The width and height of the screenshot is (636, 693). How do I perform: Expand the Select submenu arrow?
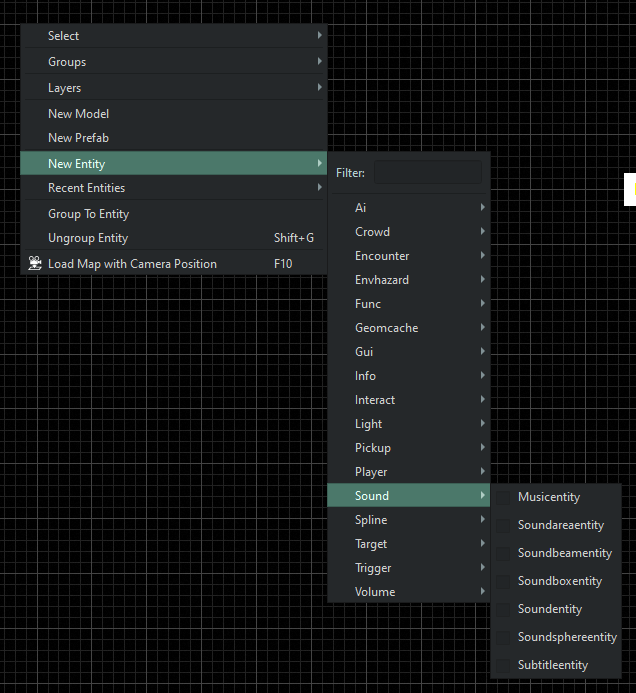320,35
